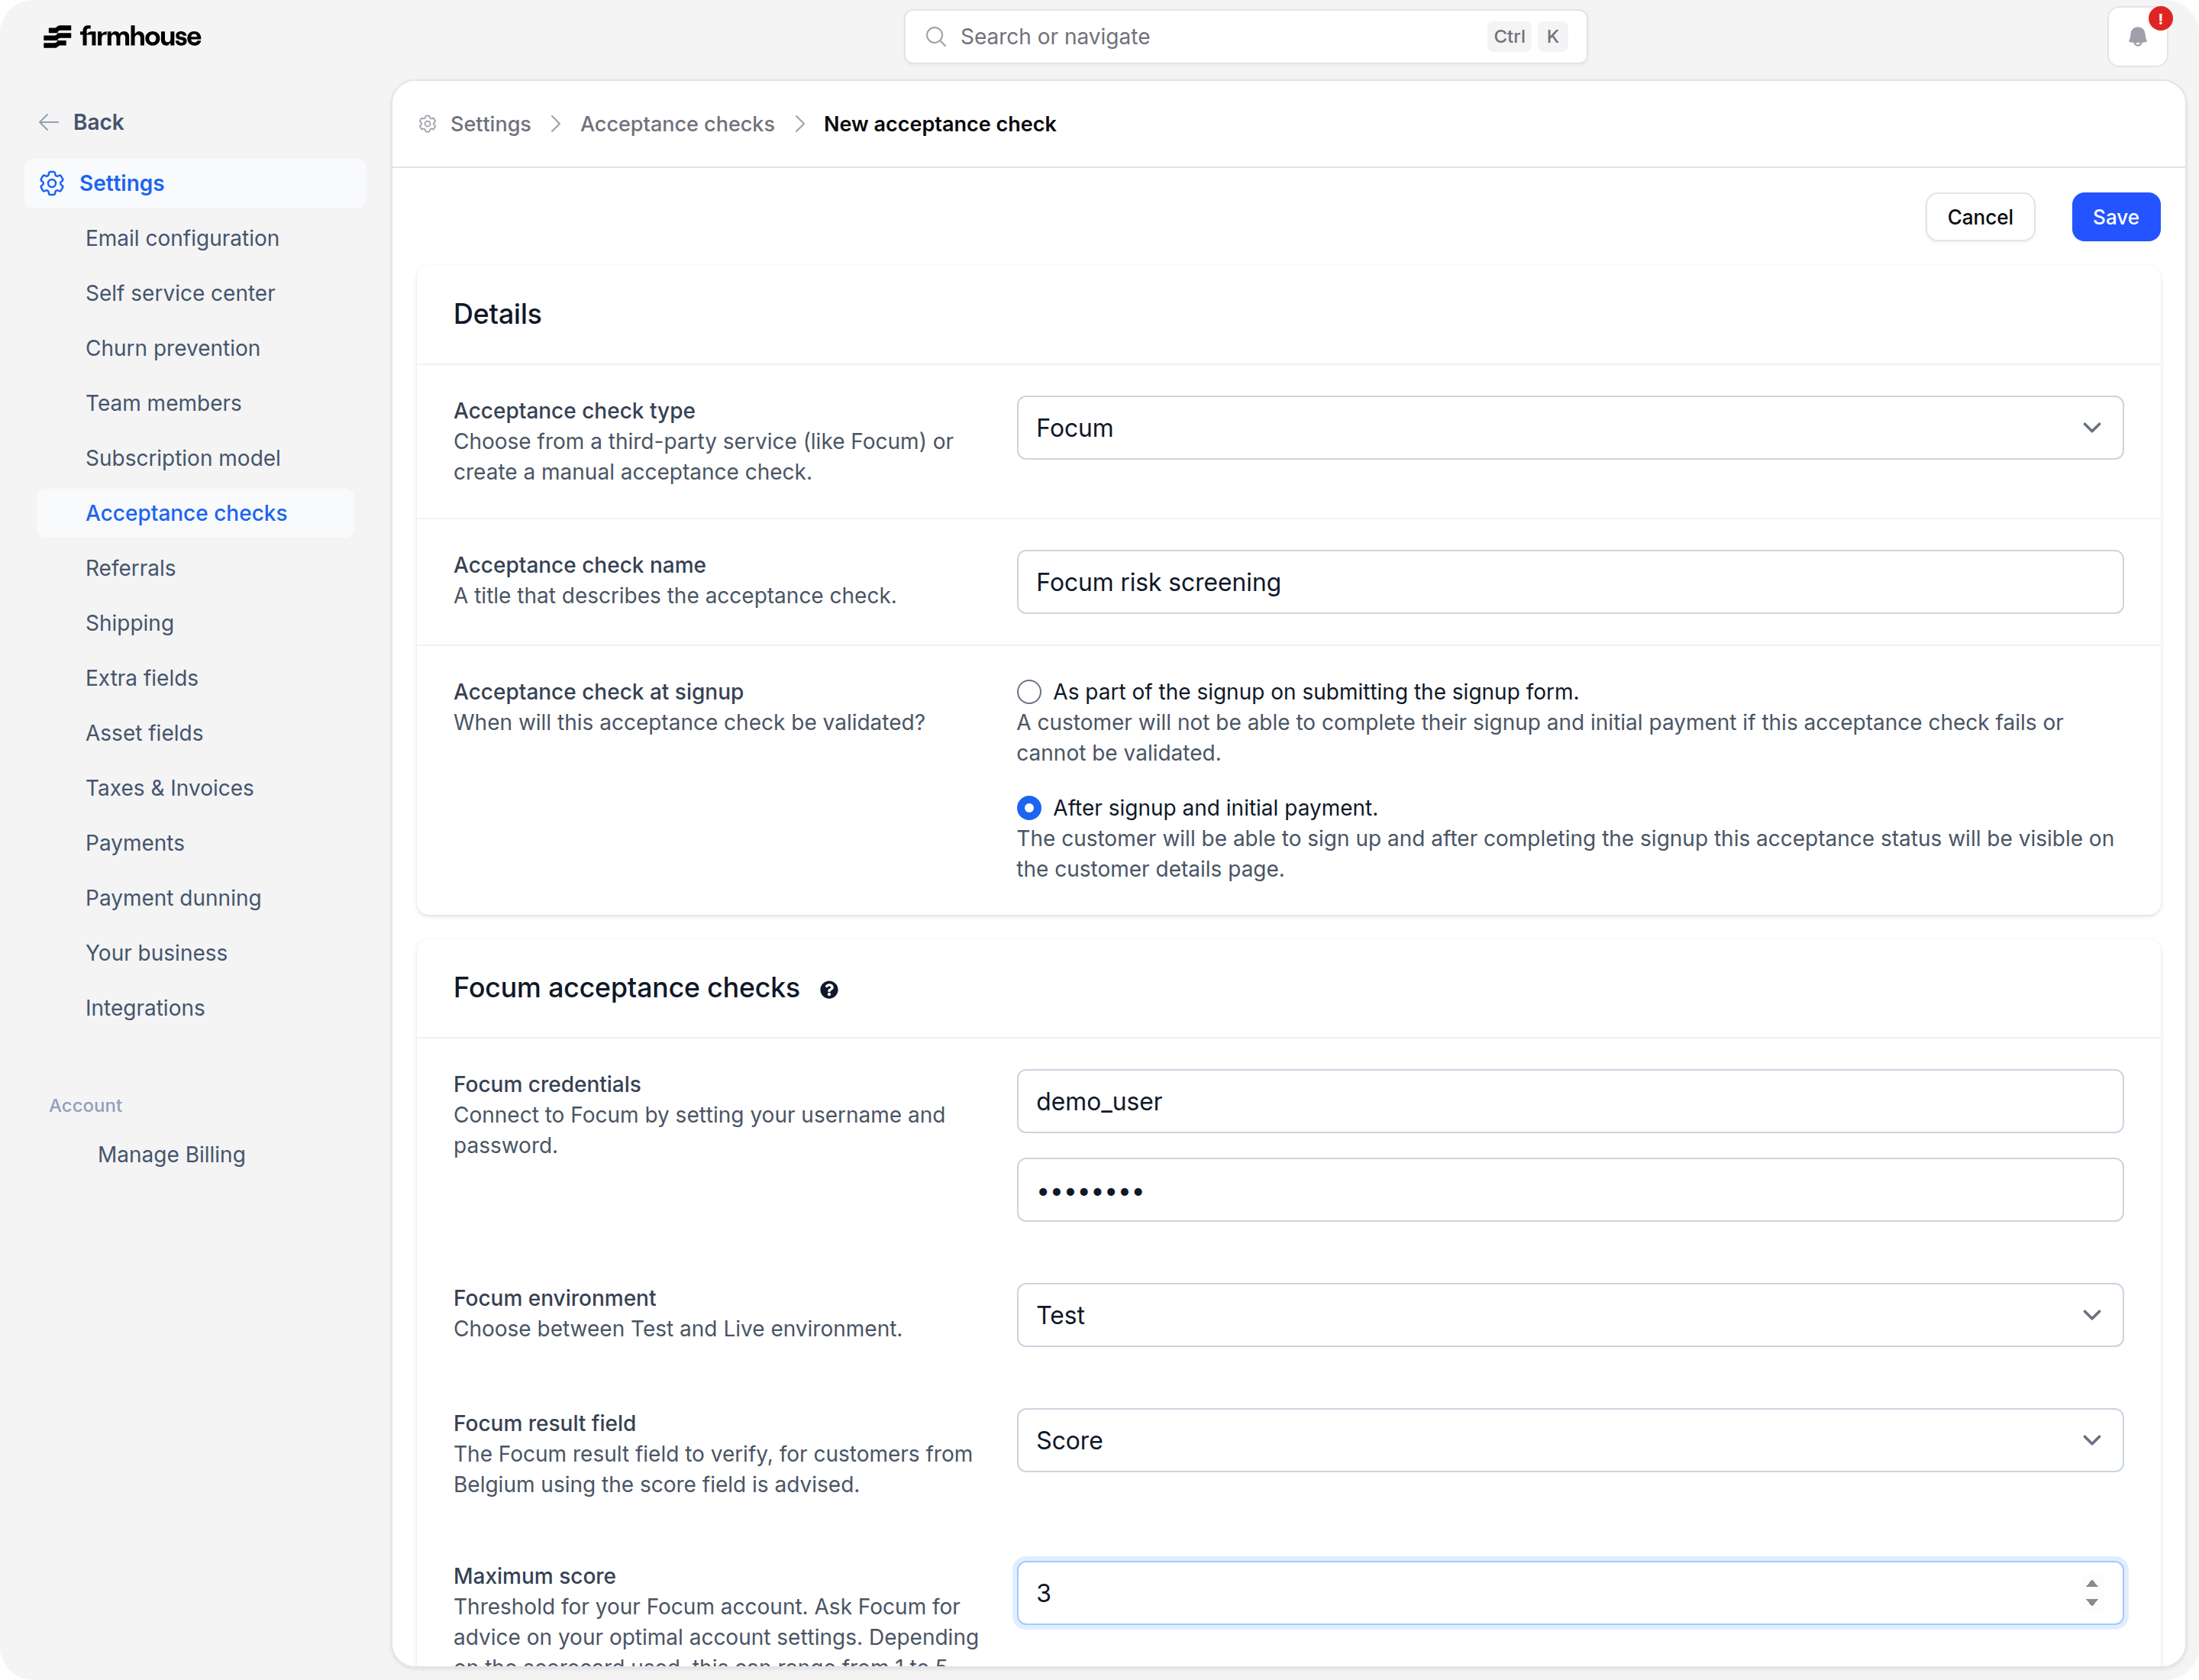Open Team members page
Screen dimensions: 2199x1680
click(164, 403)
